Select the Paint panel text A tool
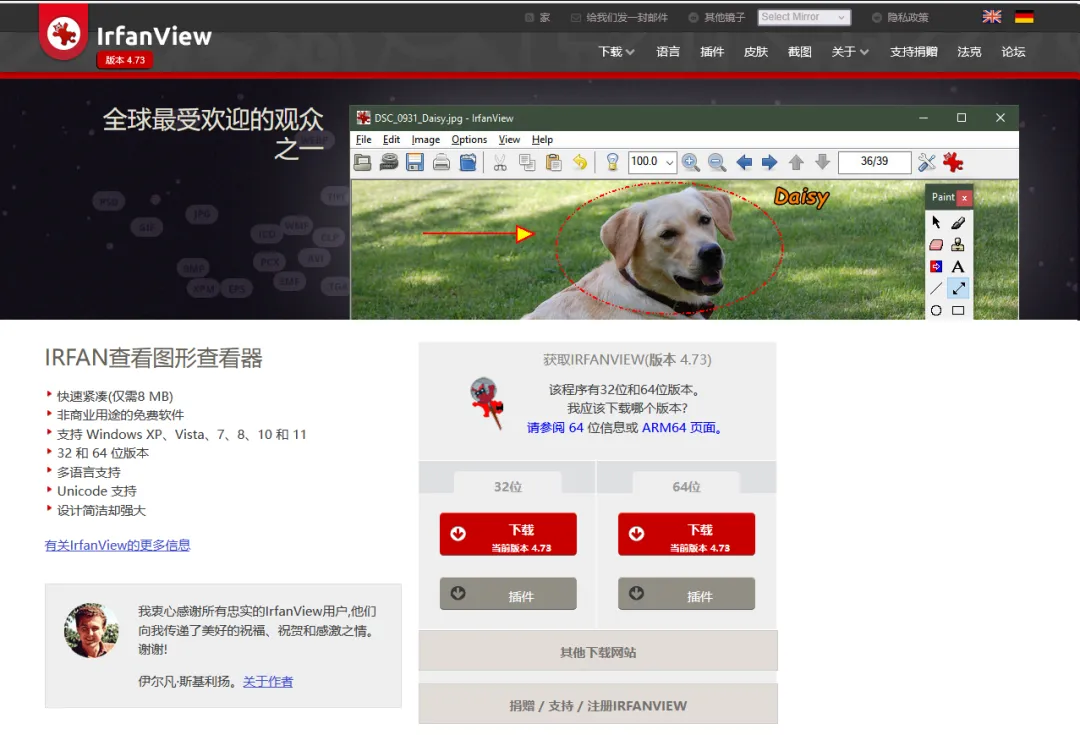Screen dimensions: 1080x735 (x=958, y=267)
